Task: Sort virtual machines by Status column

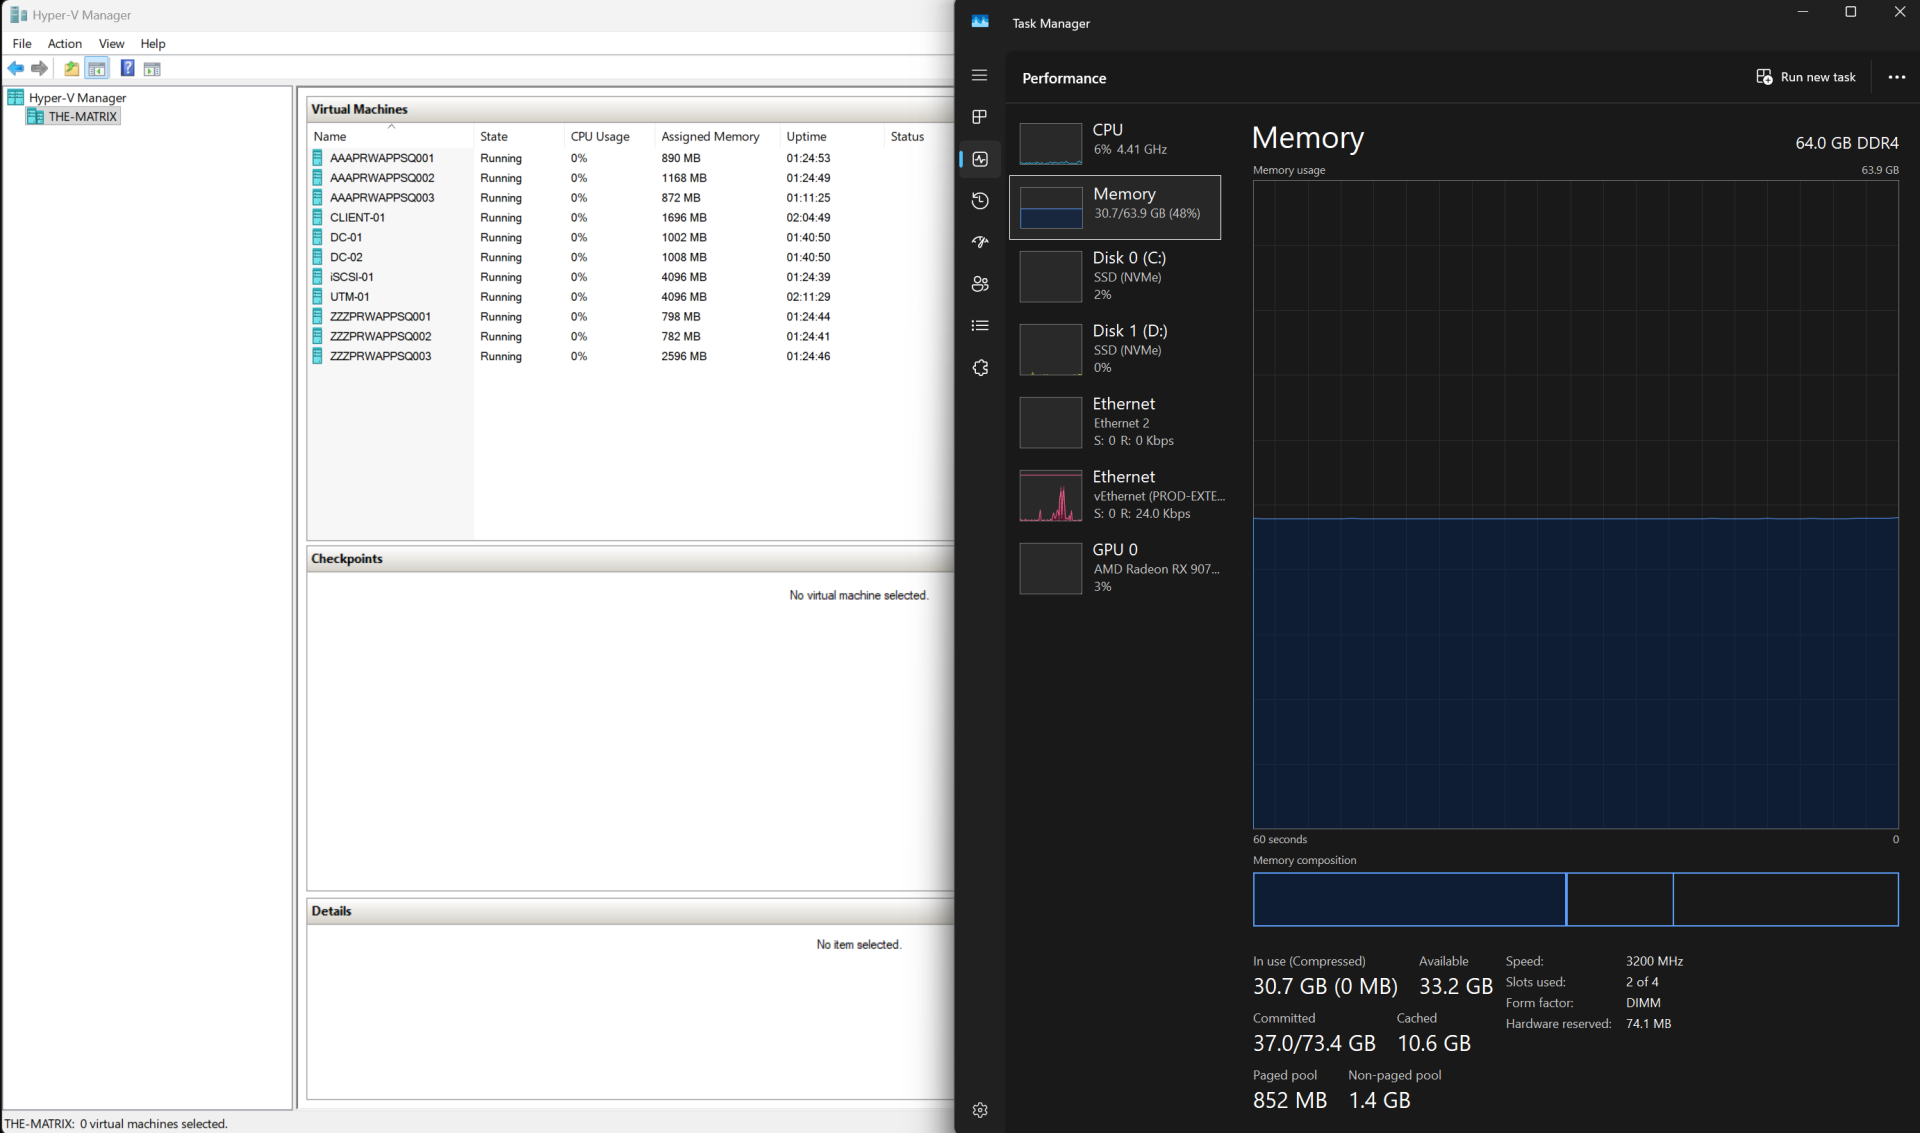Action: (x=919, y=136)
